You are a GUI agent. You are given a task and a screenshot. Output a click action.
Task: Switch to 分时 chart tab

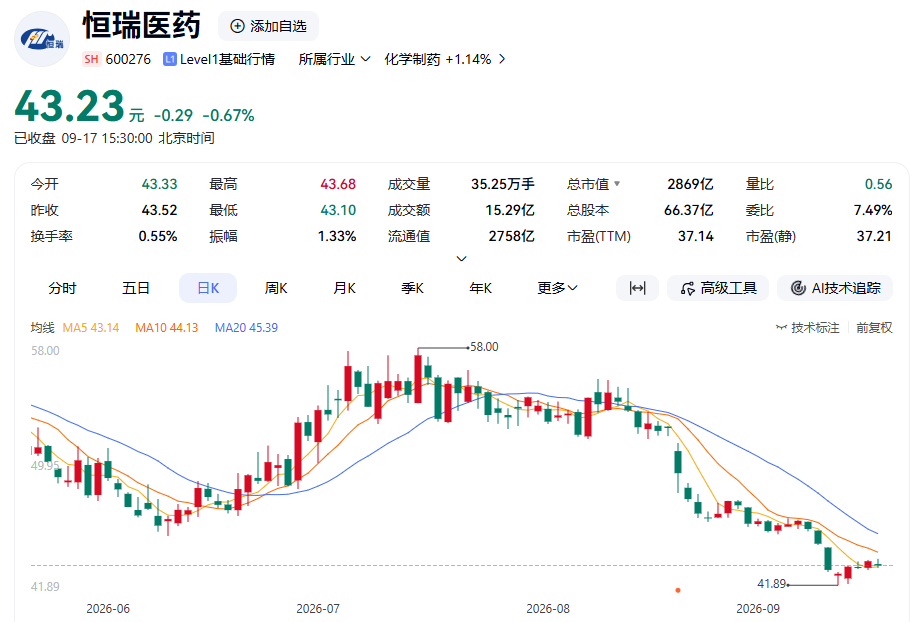tap(63, 288)
